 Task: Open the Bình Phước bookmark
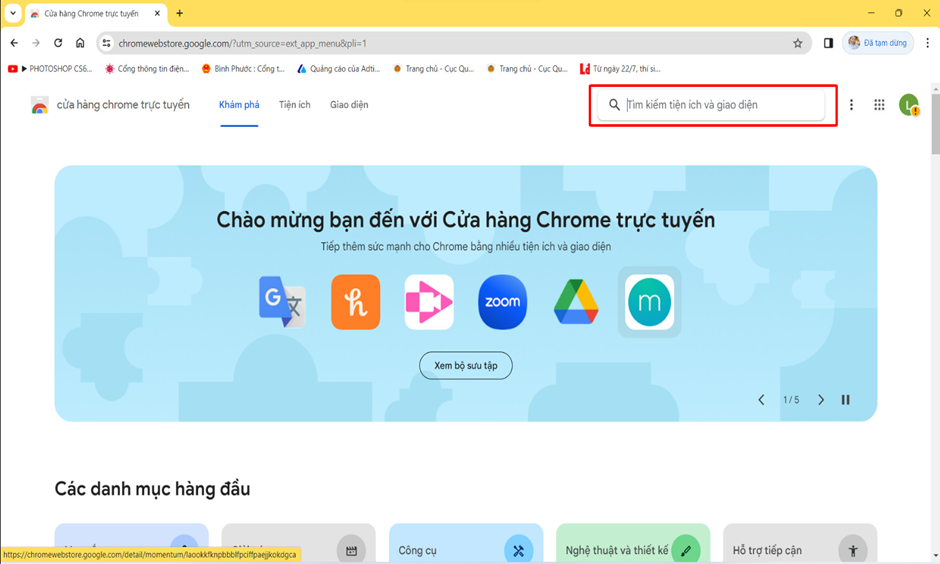tap(243, 69)
